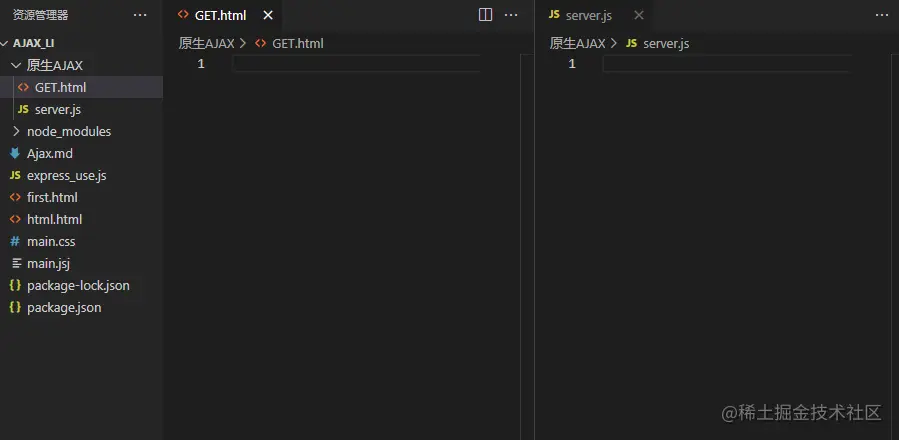Click the braces icon beside package.json
The image size is (899, 440).
(15, 307)
